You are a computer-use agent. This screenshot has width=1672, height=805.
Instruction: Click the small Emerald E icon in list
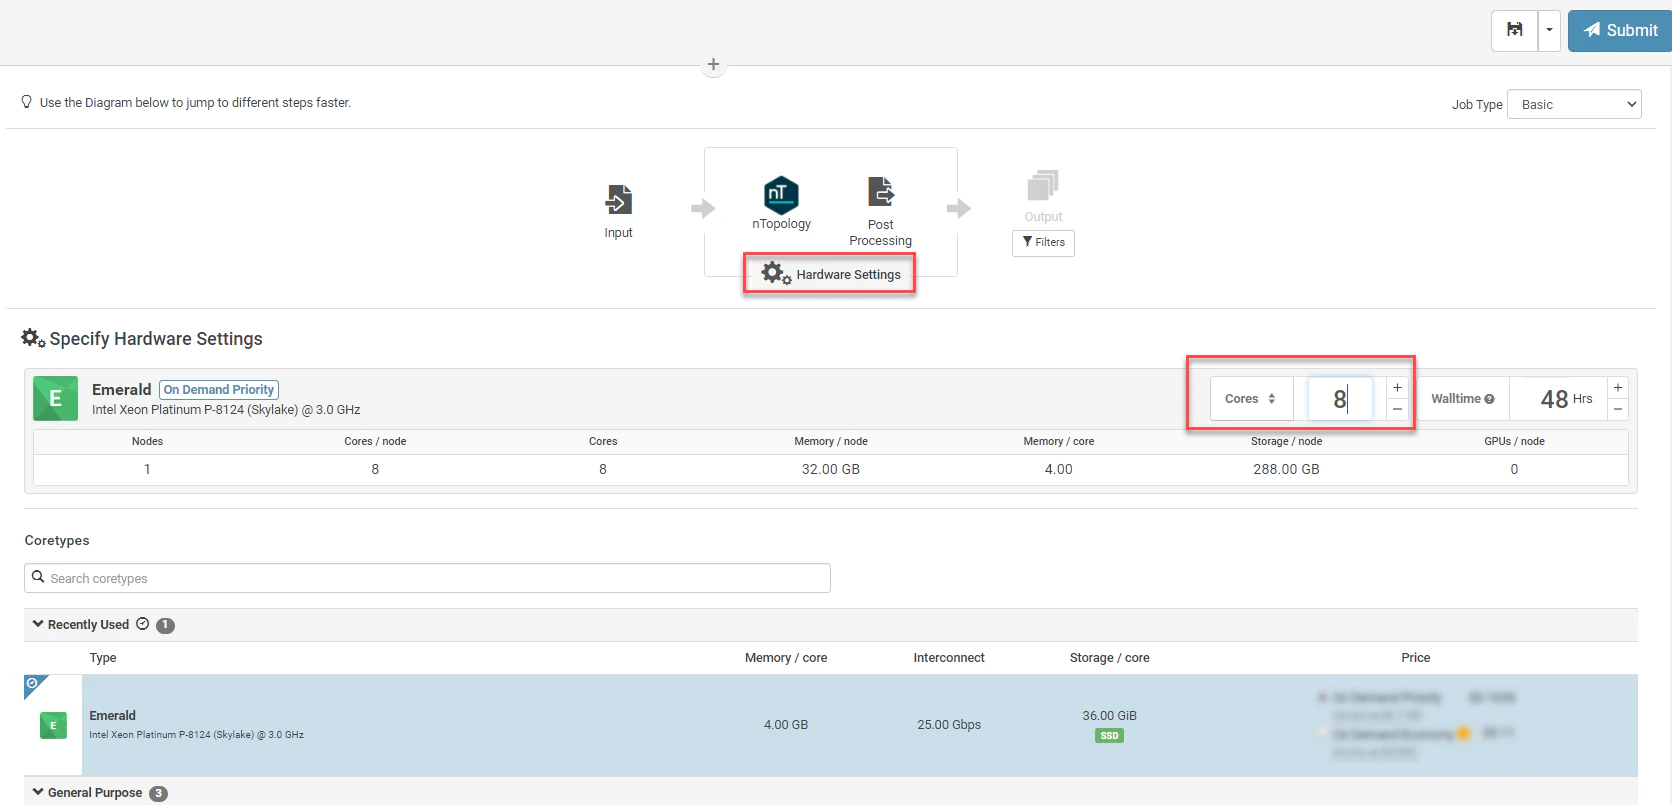pyautogui.click(x=53, y=725)
